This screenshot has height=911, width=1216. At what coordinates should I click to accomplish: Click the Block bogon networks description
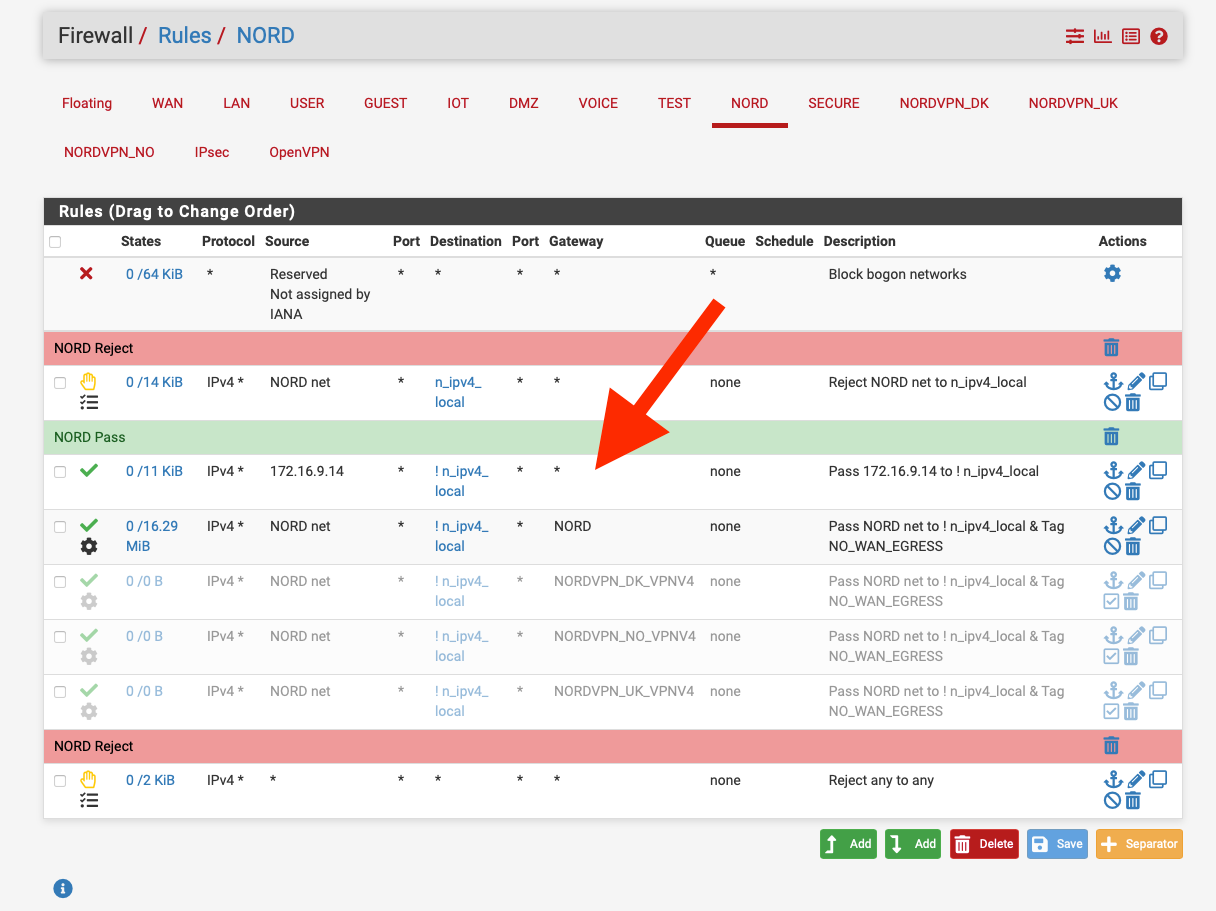pyautogui.click(x=898, y=274)
